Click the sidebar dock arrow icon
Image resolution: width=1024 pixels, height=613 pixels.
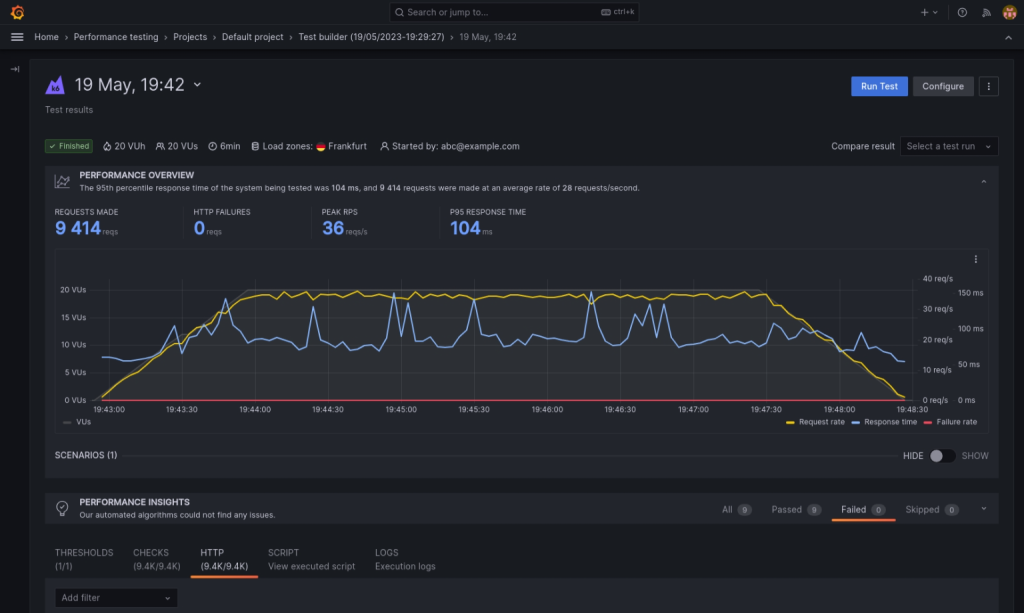tap(15, 69)
